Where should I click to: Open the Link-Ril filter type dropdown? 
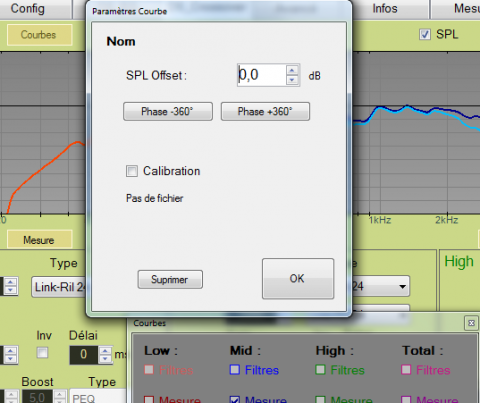59,287
